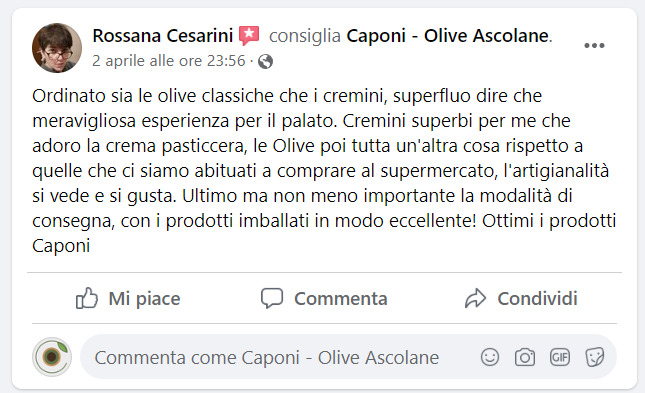The height and width of the screenshot is (393, 645).
Task: Click the speech bubble comment icon
Action: click(x=272, y=298)
